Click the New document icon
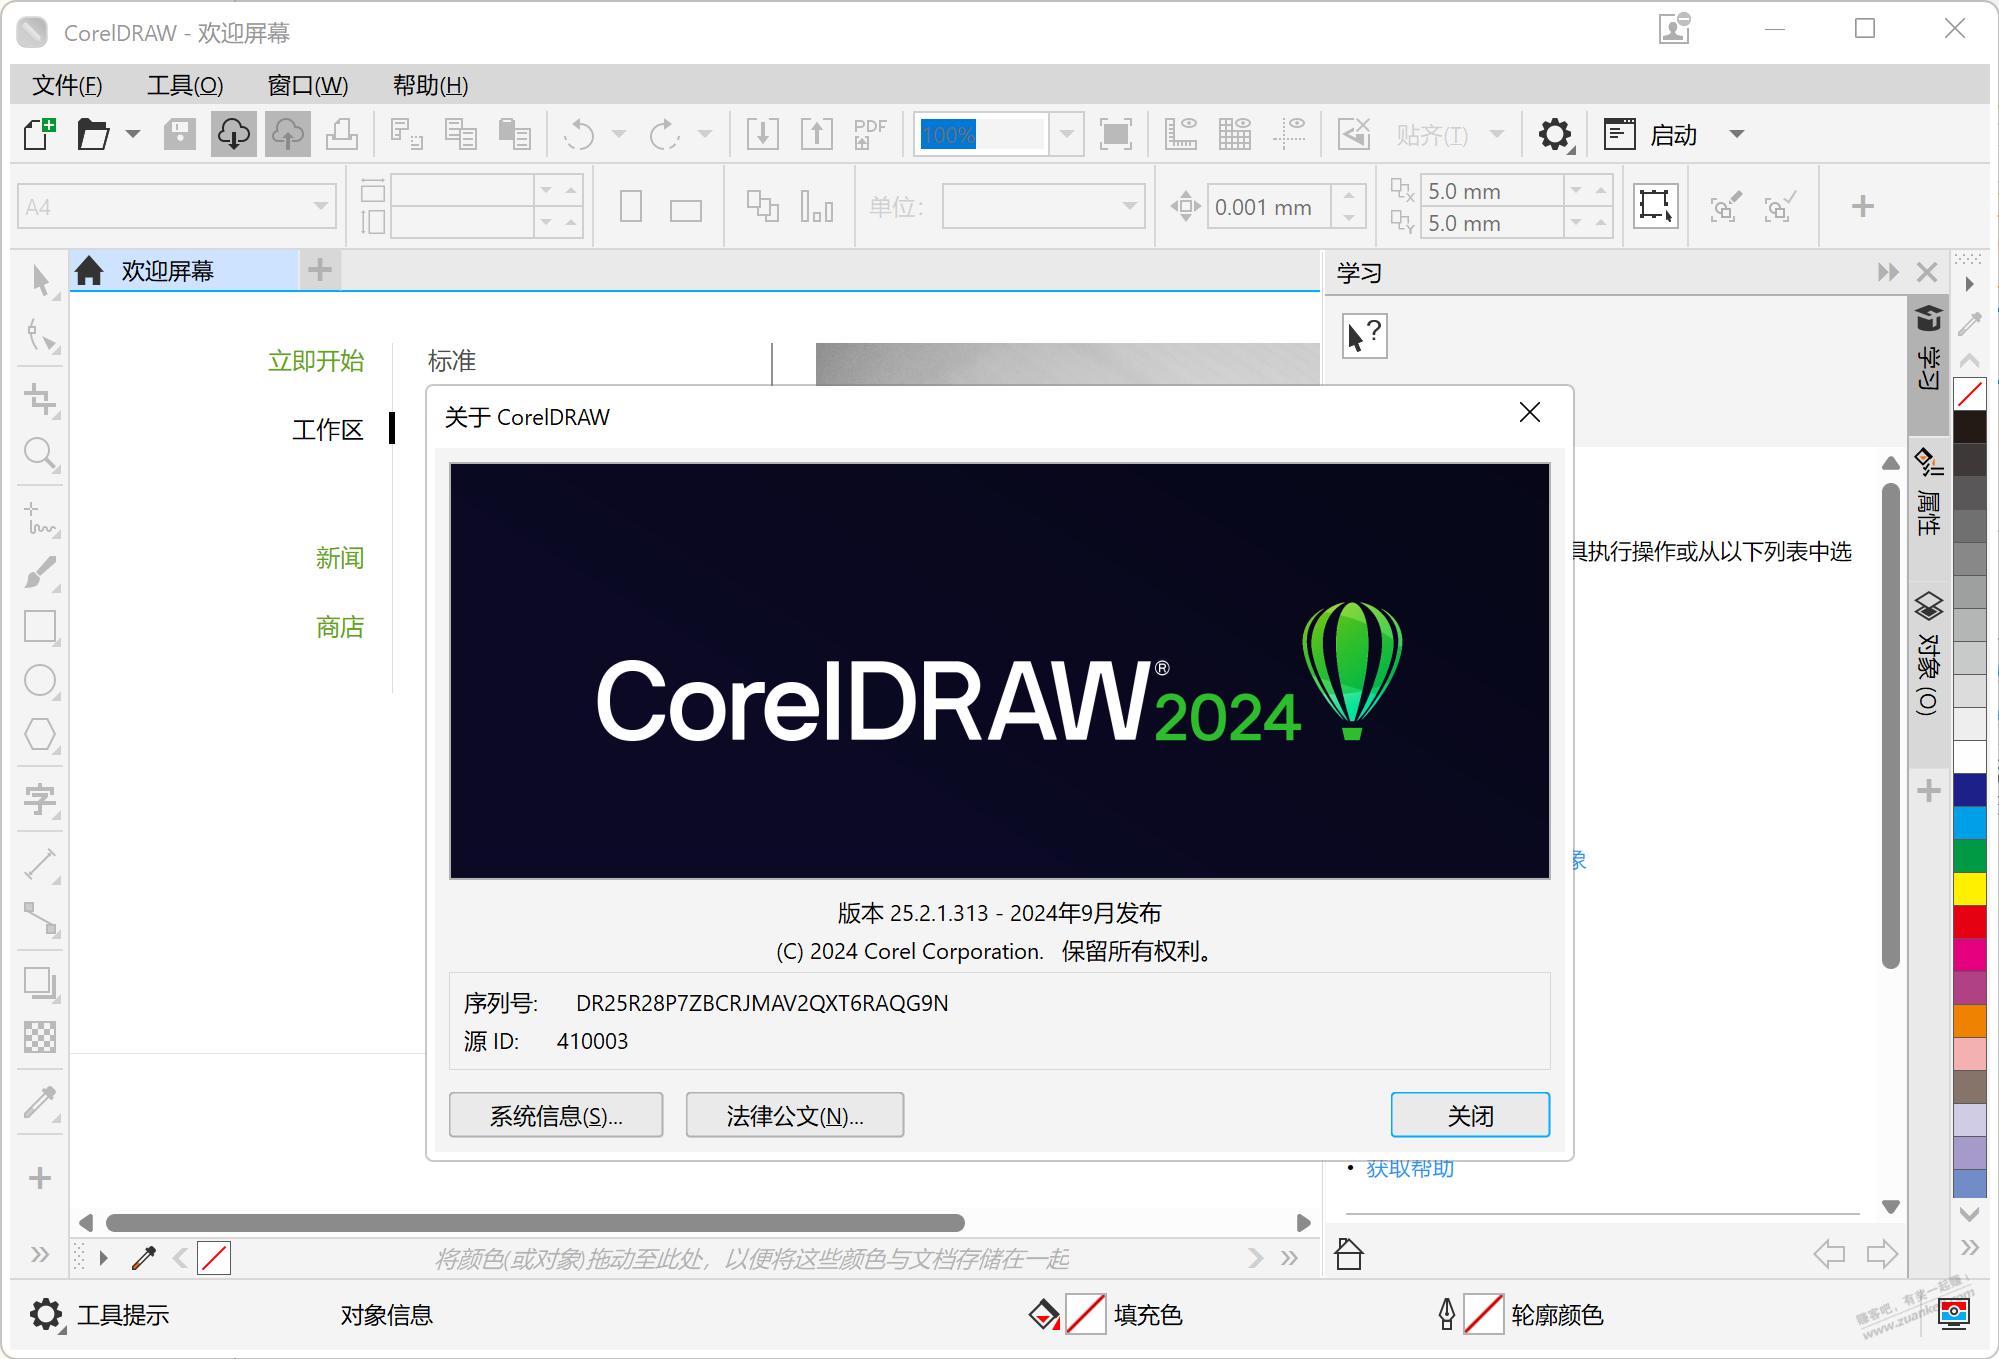This screenshot has width=1999, height=1359. [39, 134]
